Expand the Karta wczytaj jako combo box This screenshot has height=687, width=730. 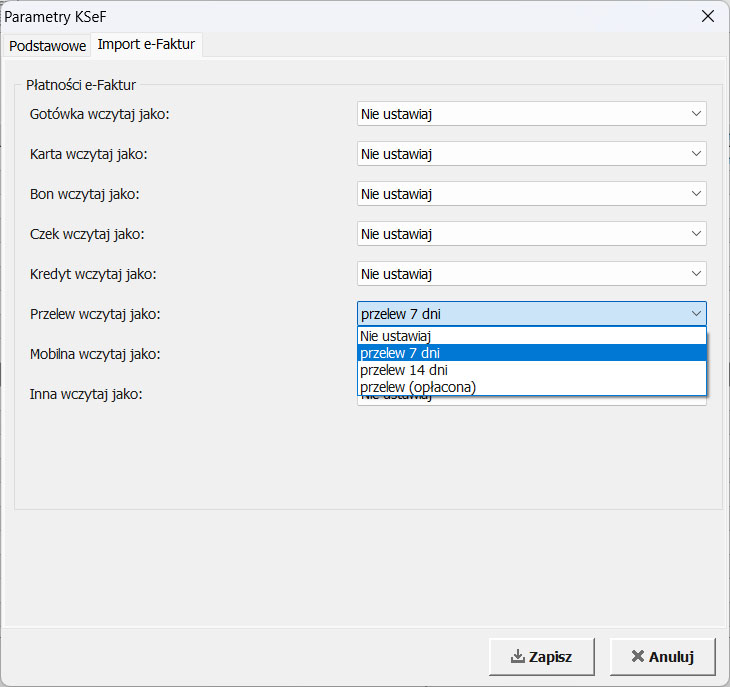point(531,154)
